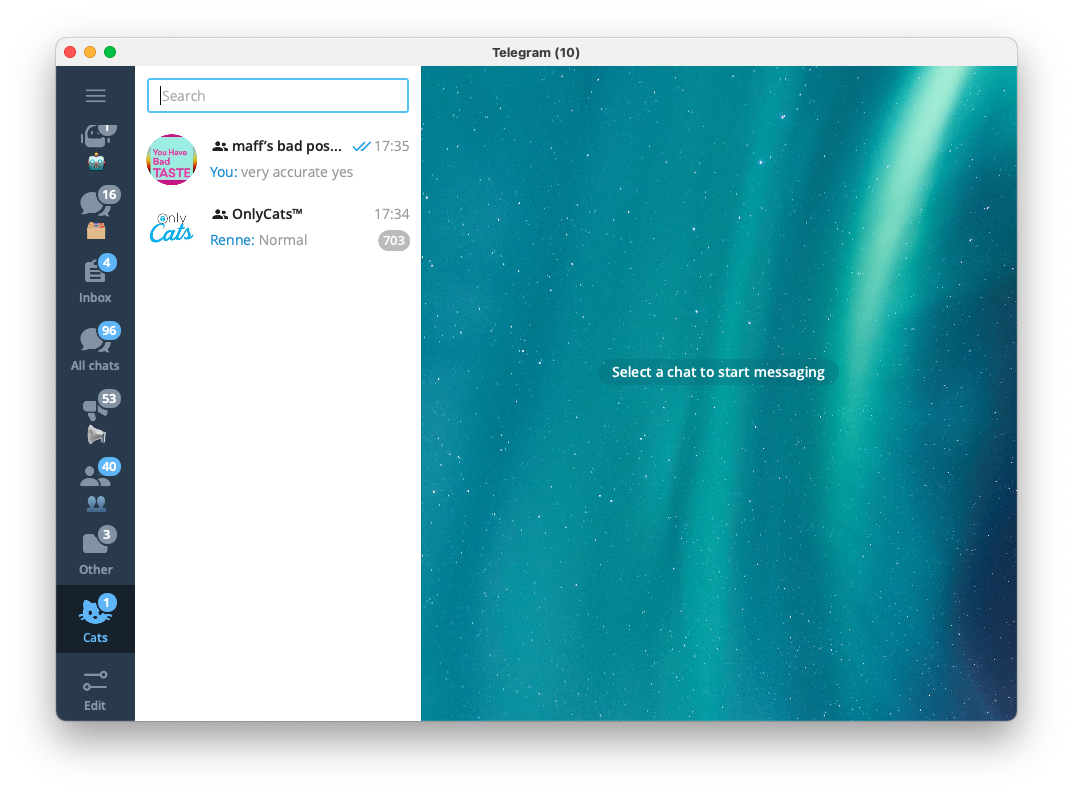Click the You Have Bad Taste avatar
The width and height of the screenshot is (1073, 795).
coord(172,159)
